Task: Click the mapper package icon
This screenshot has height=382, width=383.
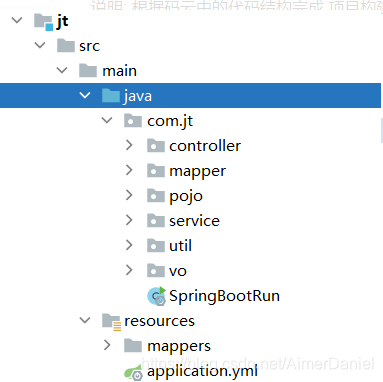Action: click(x=156, y=171)
